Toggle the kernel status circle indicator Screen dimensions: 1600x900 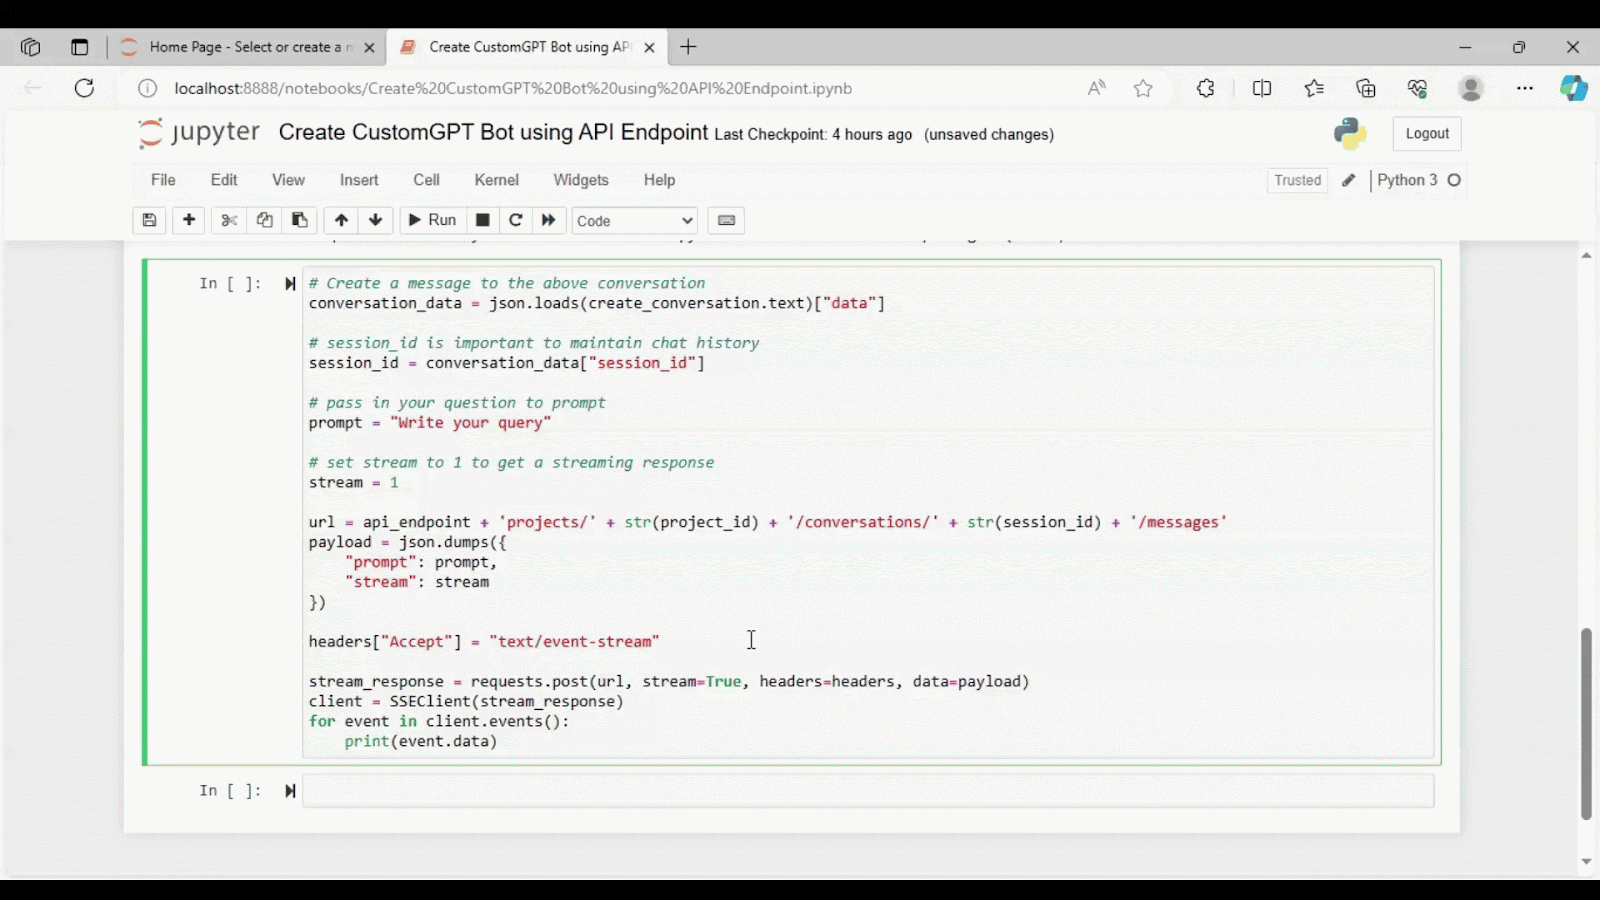coord(1455,180)
